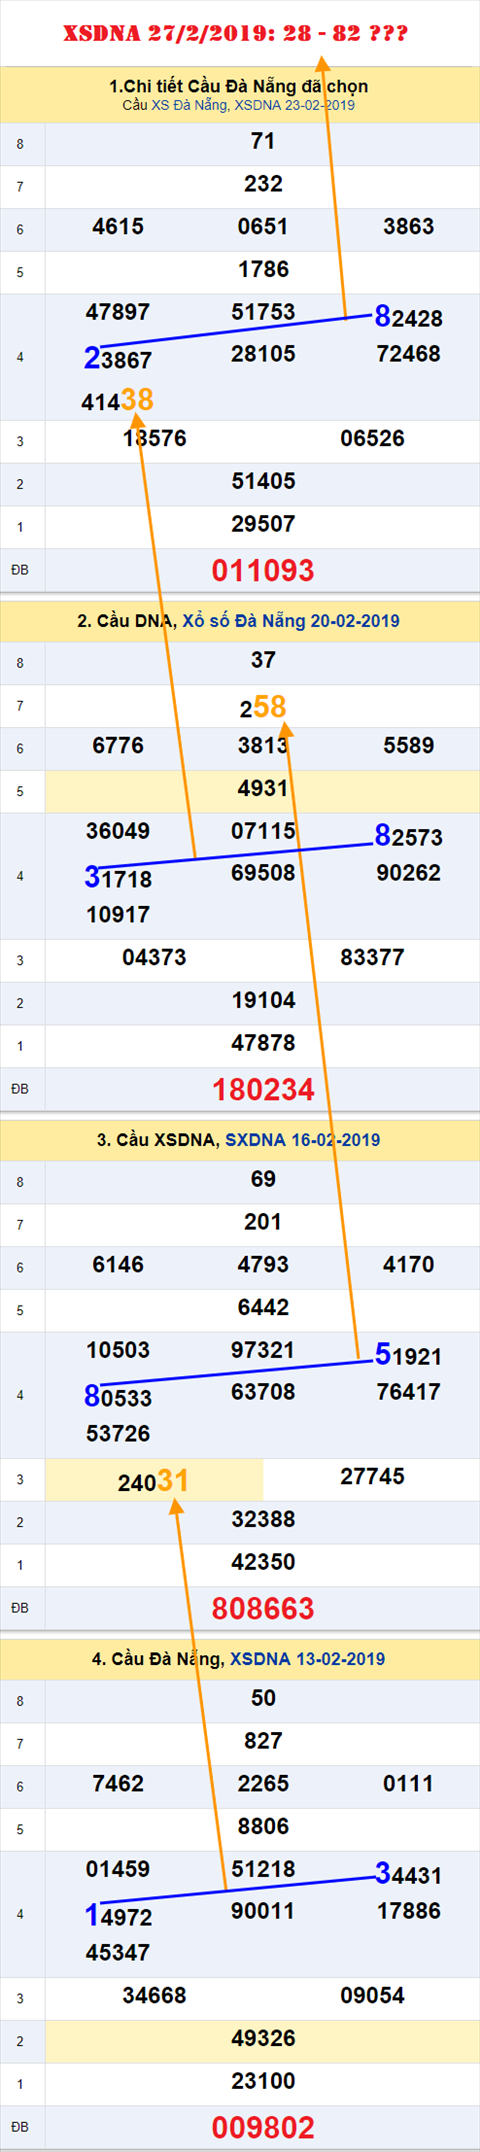Select the special prize number 808663
The image size is (480, 2152).
click(x=263, y=1608)
